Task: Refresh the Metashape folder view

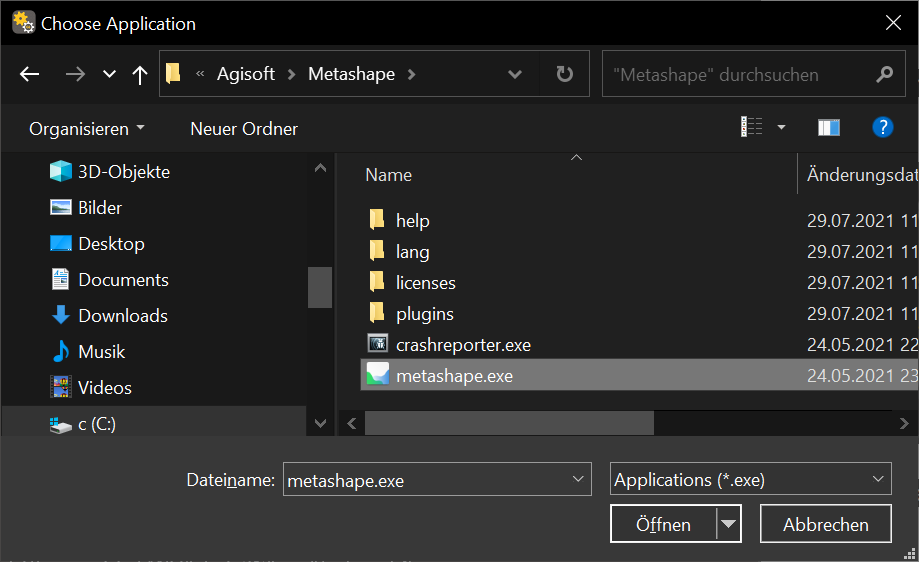Action: tap(564, 74)
